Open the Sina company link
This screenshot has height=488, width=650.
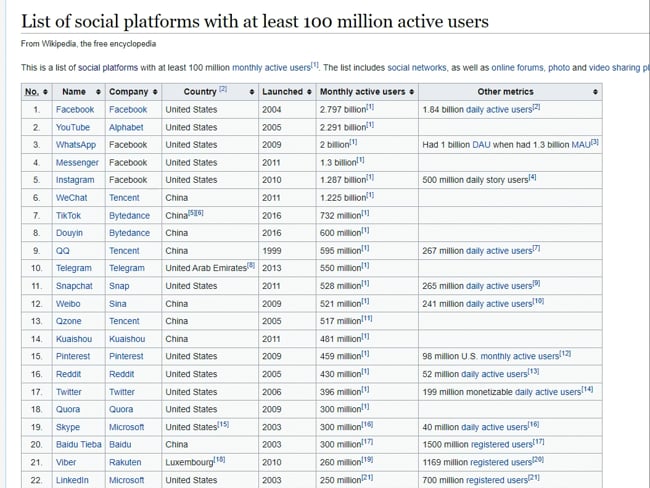pyautogui.click(x=118, y=304)
